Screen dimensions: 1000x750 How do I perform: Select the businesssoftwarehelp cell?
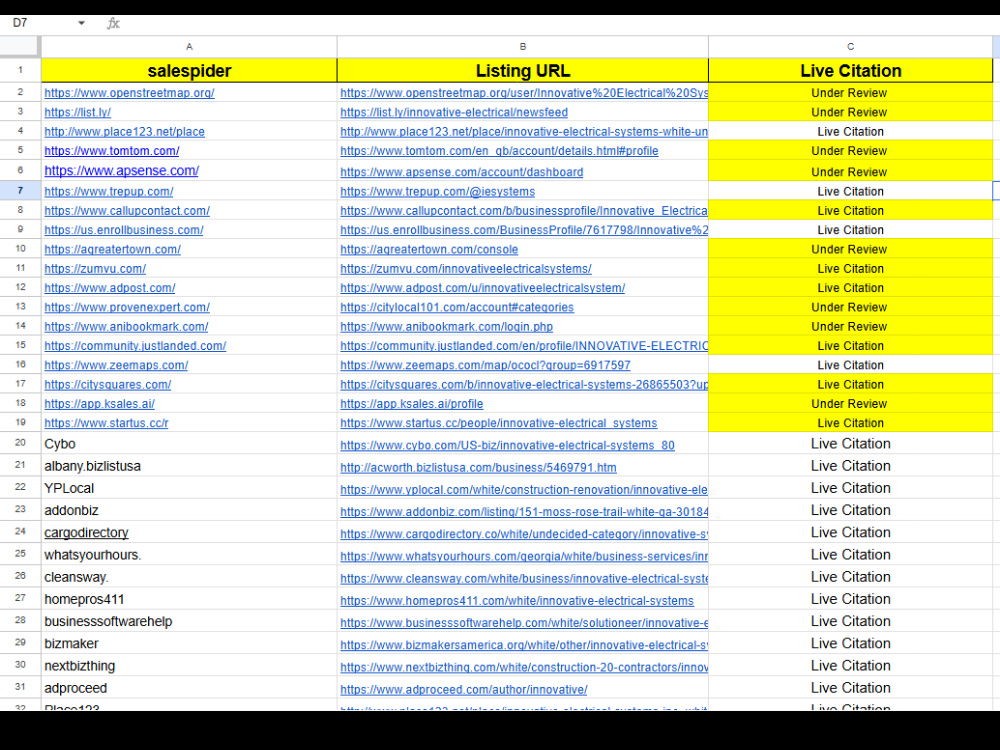[189, 621]
